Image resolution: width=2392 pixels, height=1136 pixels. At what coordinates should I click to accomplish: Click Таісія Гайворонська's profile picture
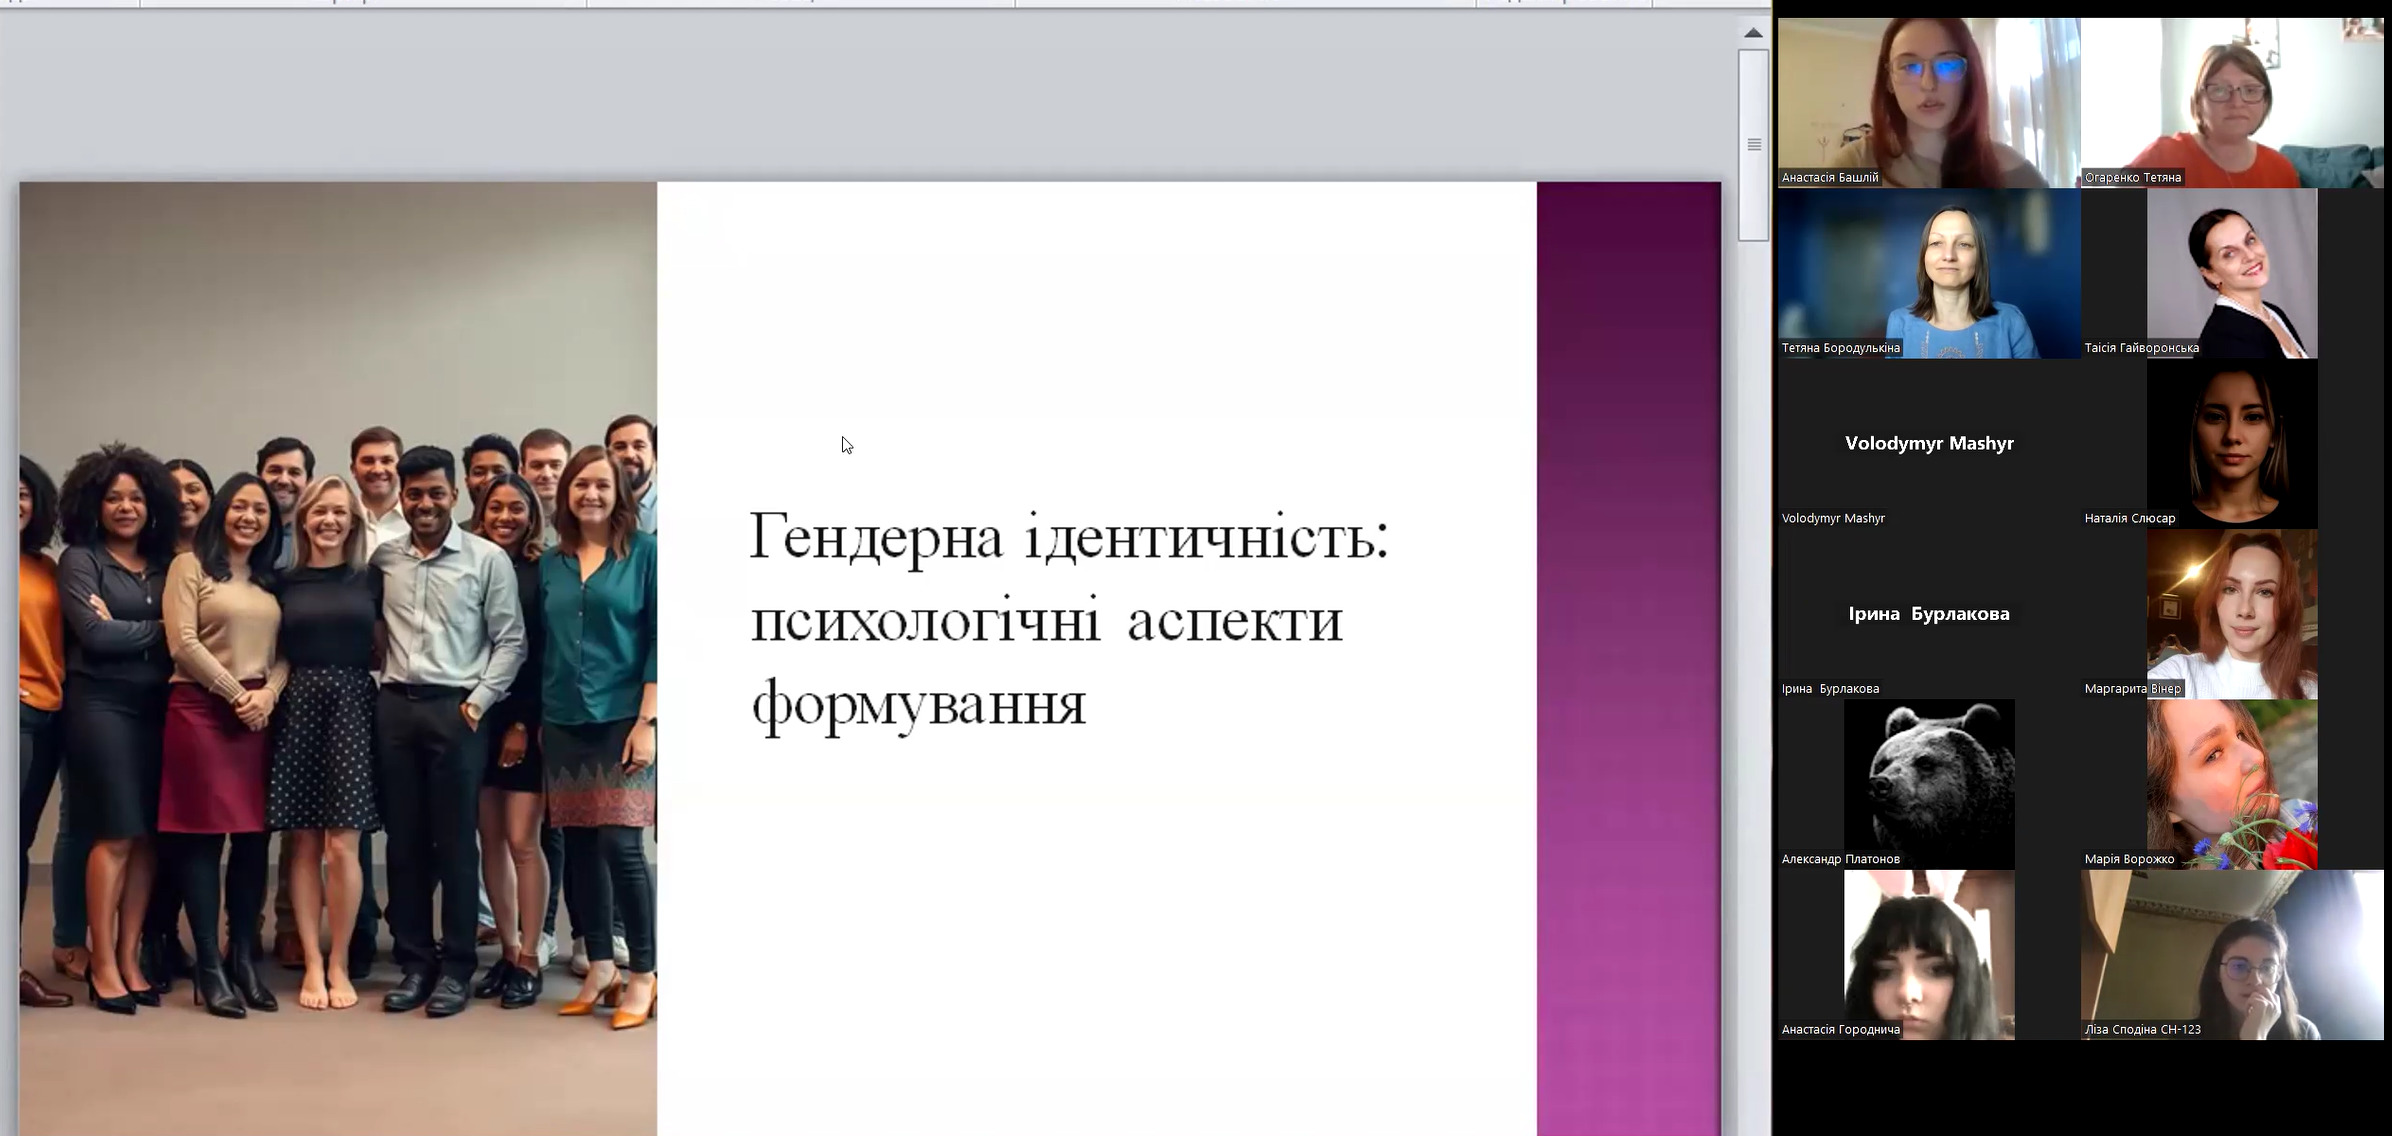pyautogui.click(x=2232, y=272)
